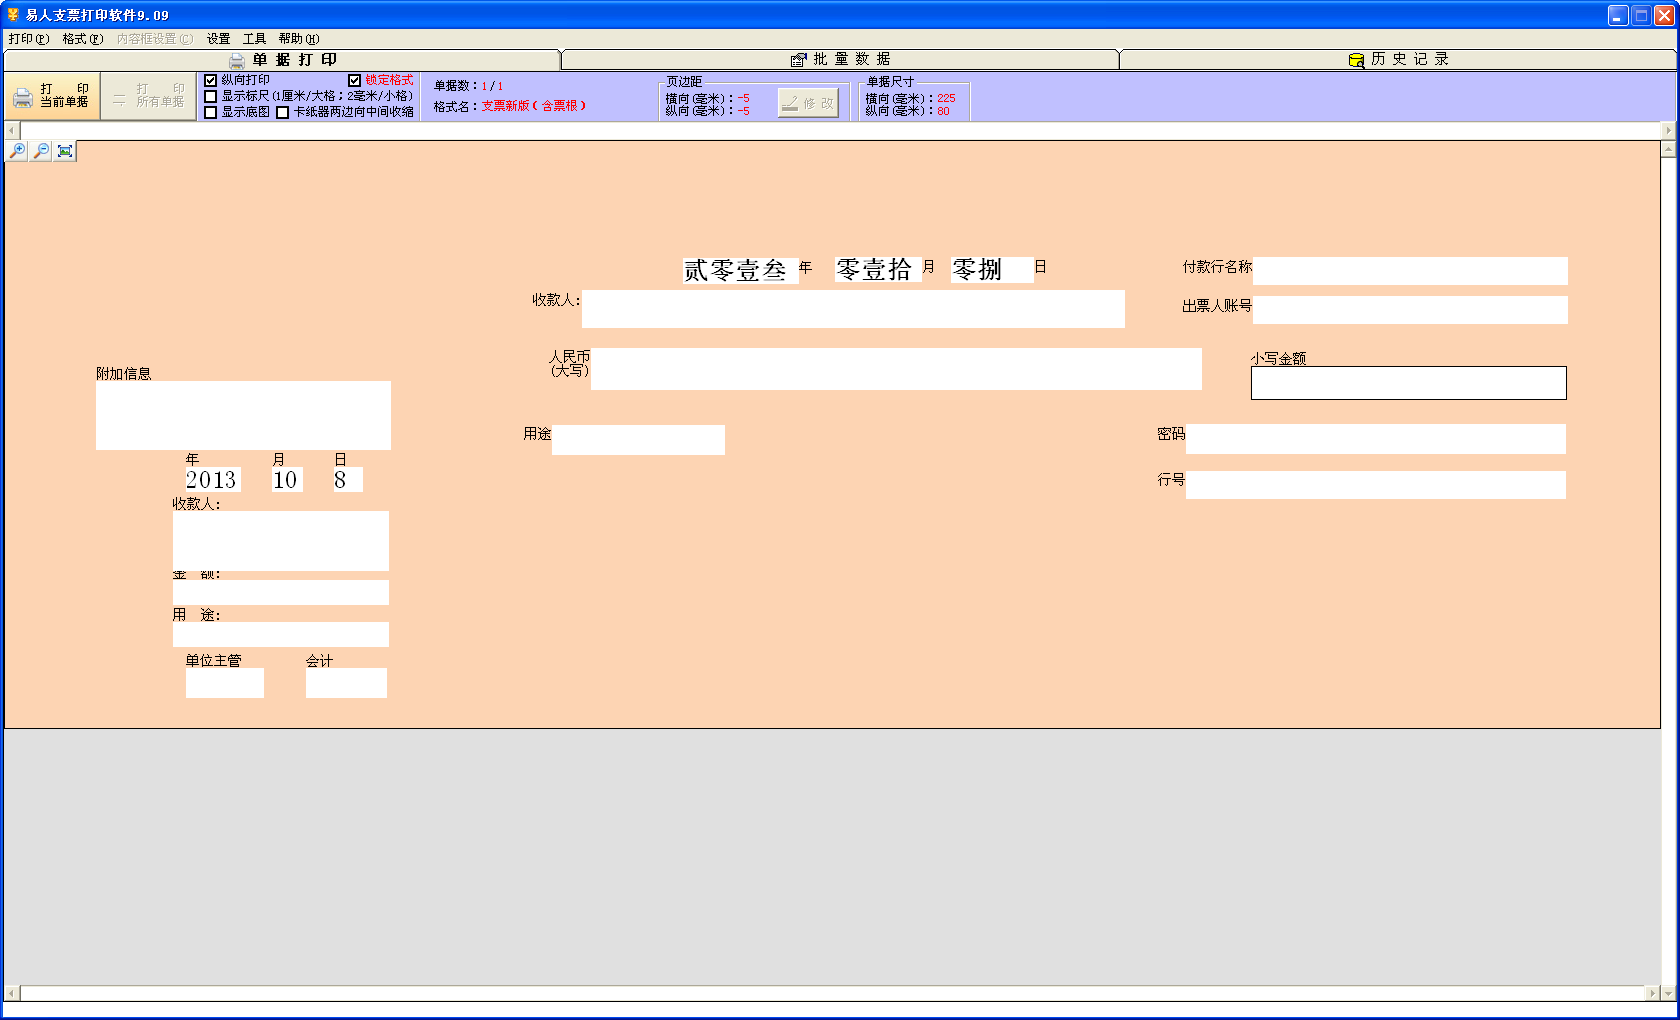Click the 附加信息 text area

point(243,415)
